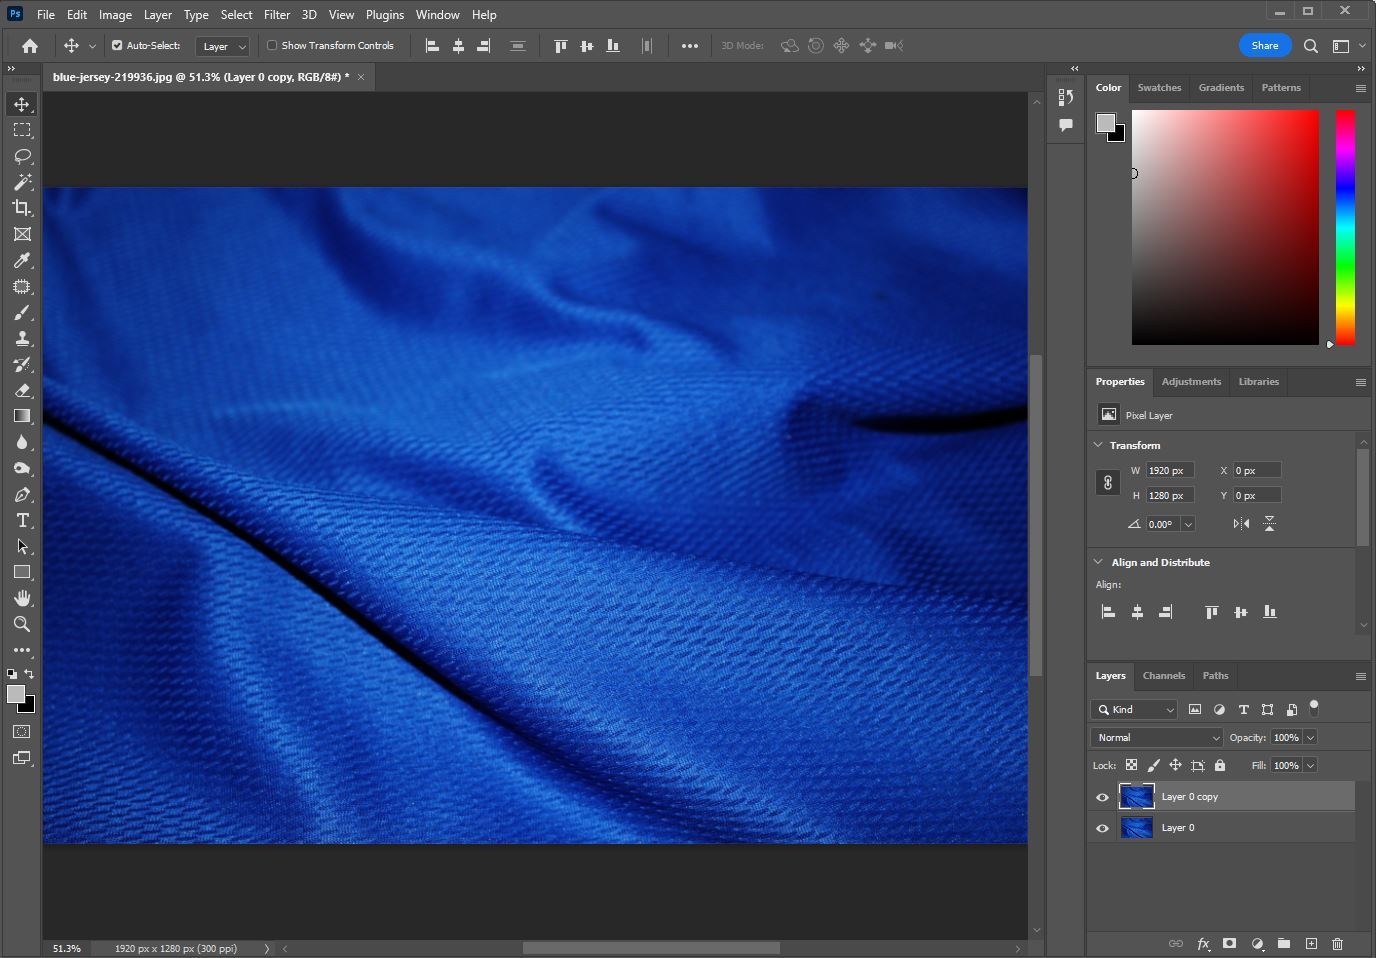Open the rotation angle dropdown
The image size is (1376, 958).
pos(1188,524)
